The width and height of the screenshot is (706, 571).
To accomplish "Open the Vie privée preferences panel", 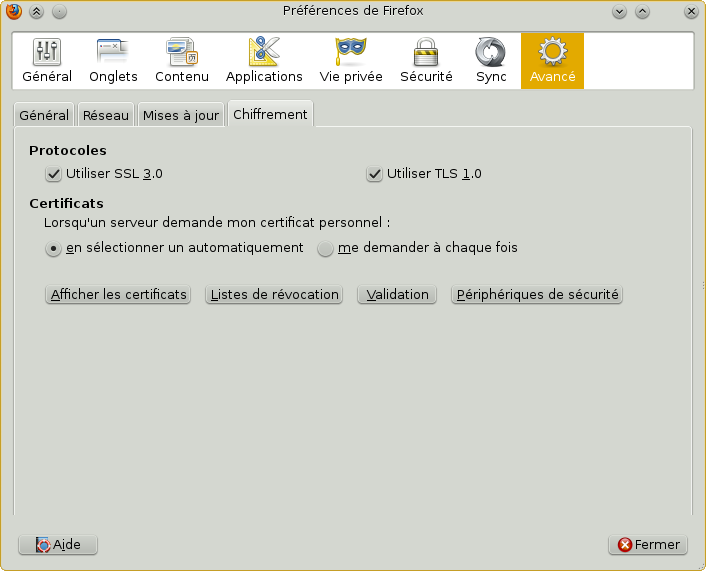I will pos(351,61).
